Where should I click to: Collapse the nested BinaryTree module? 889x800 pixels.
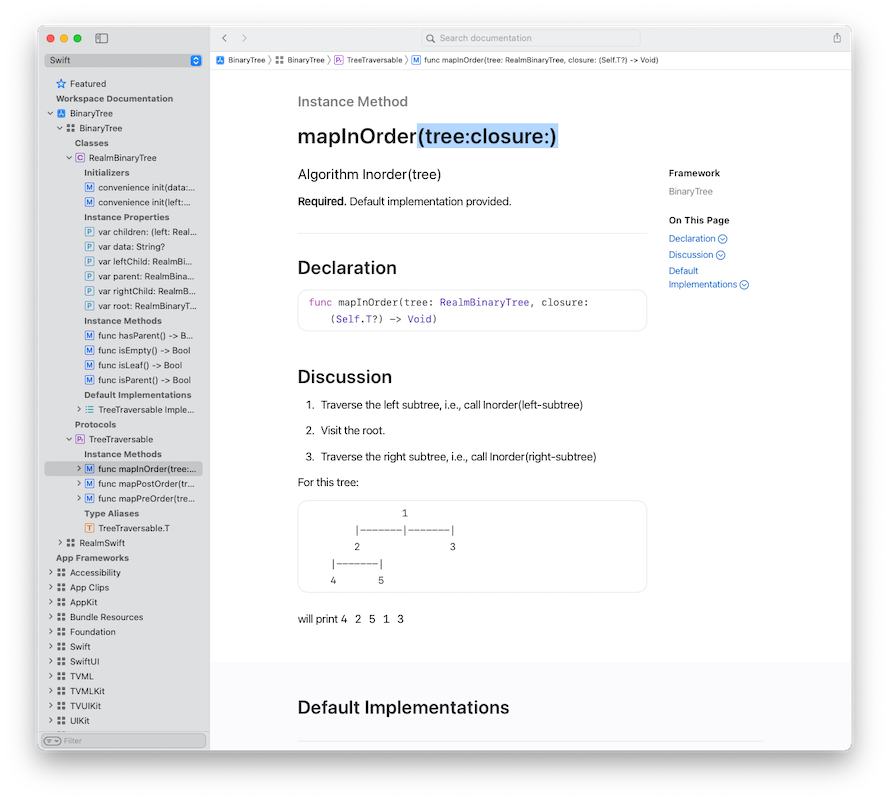60,128
